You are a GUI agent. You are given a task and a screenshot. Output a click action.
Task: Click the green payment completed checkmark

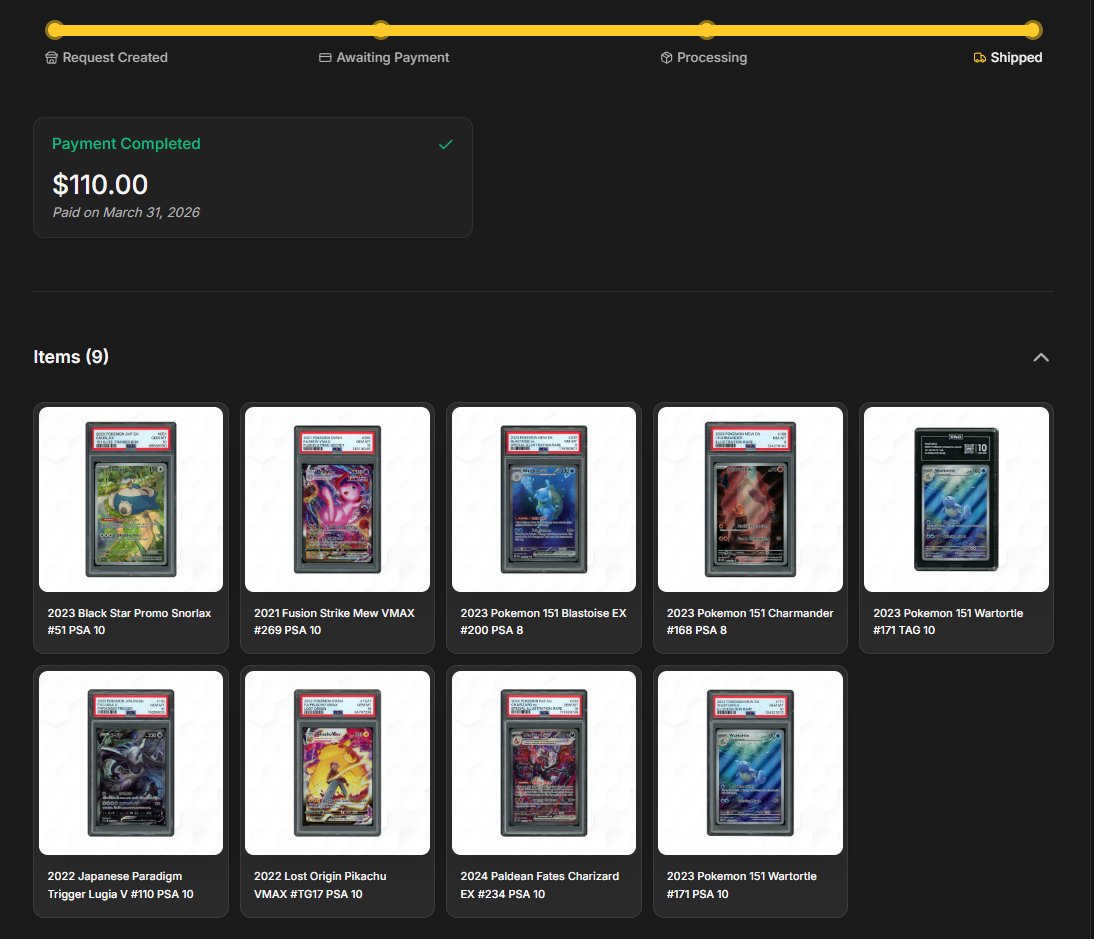tap(446, 144)
